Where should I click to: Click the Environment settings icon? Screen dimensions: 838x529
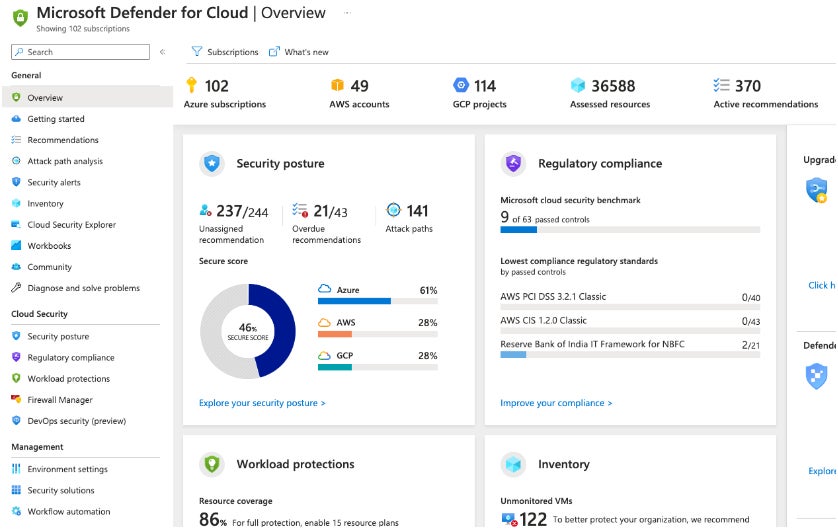(x=16, y=469)
